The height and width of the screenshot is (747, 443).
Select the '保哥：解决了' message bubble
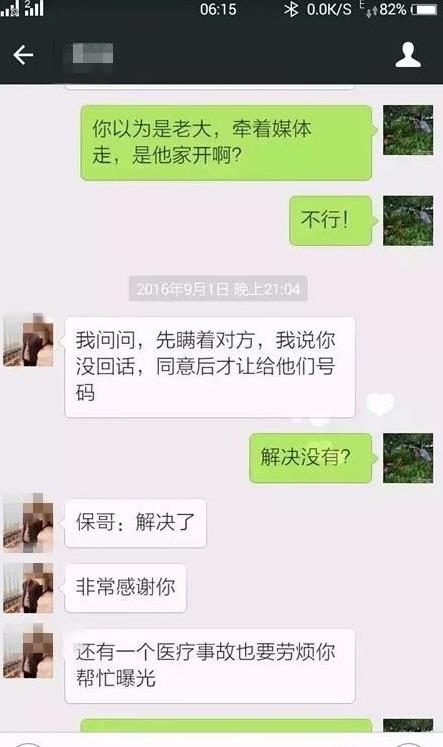[135, 523]
